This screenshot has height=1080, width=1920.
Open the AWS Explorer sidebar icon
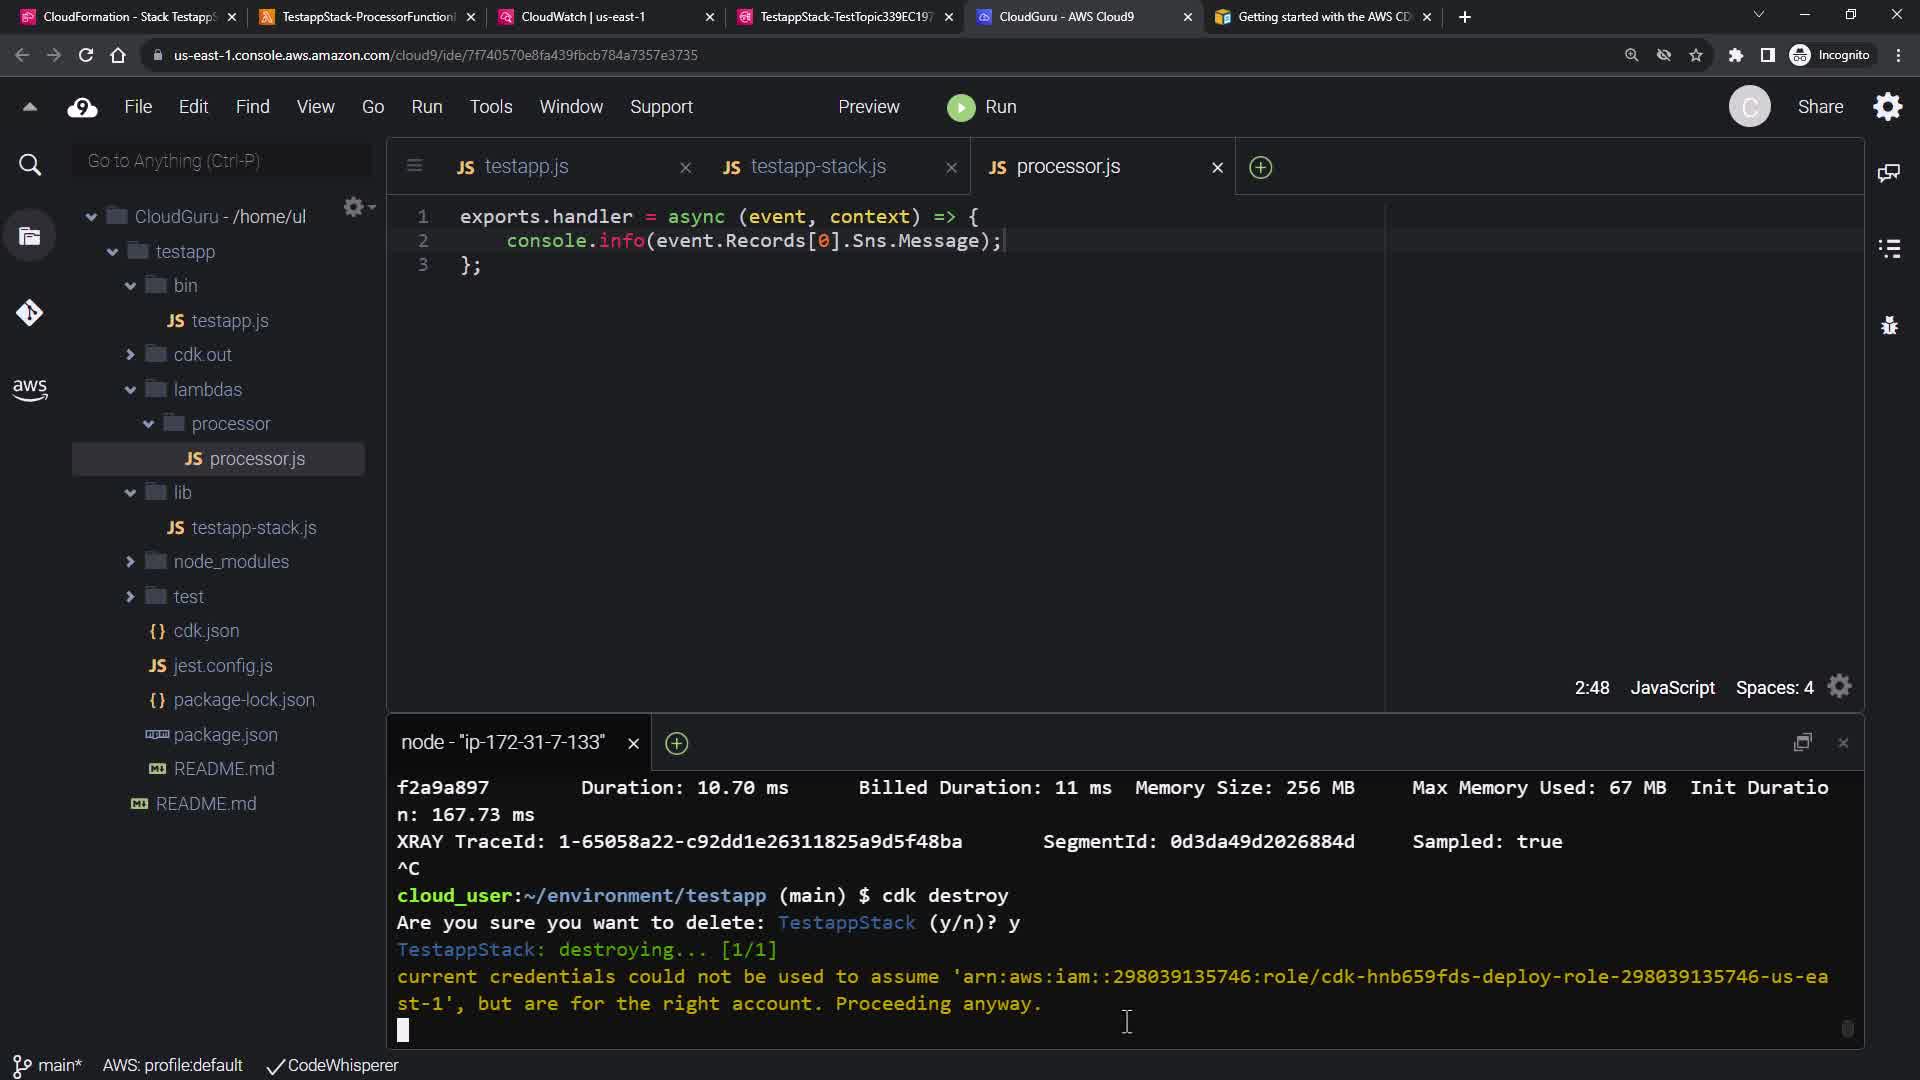click(x=29, y=389)
